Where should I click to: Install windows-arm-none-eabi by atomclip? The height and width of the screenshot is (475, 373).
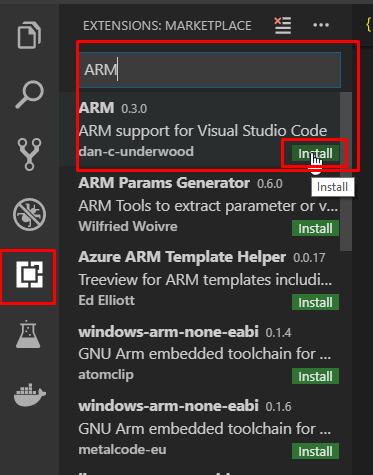coord(315,376)
